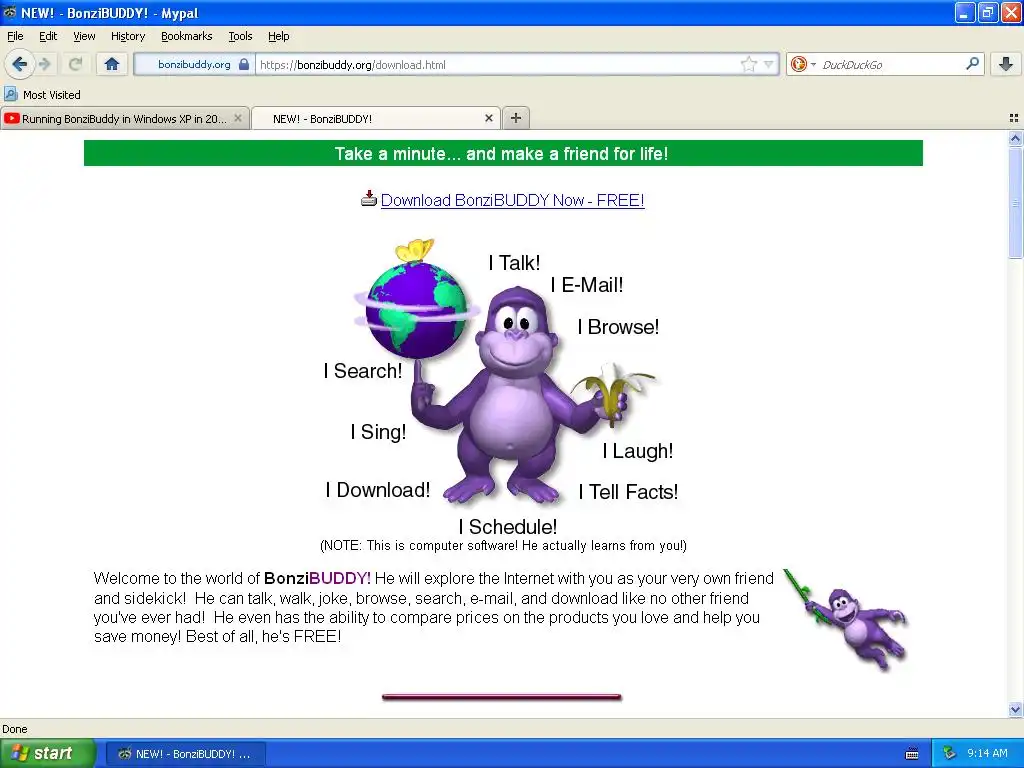Click the 'I Talk!' text

[515, 263]
